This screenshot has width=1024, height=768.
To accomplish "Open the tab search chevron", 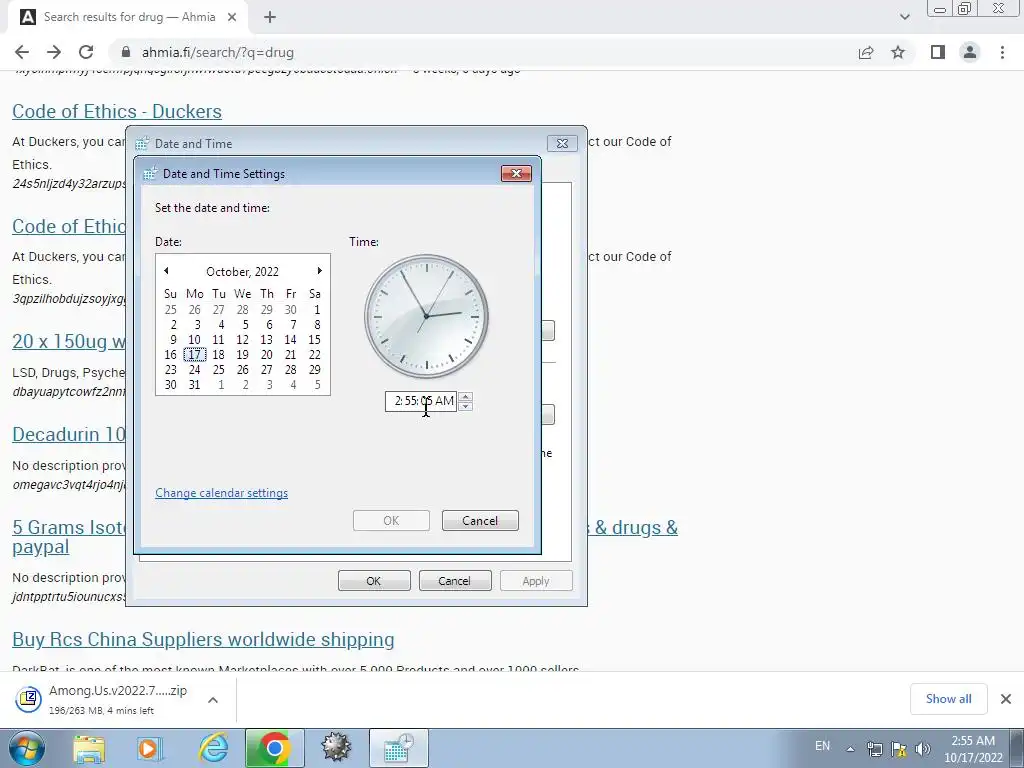I will coord(904,17).
